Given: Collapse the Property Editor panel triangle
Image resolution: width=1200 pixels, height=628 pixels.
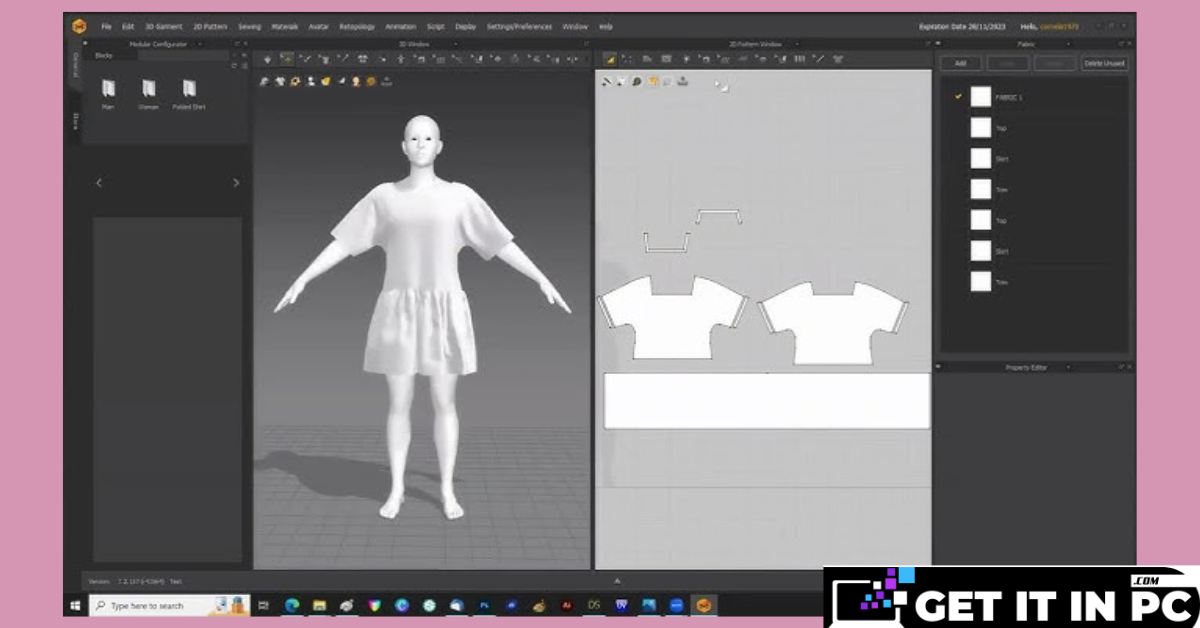Looking at the screenshot, I should (939, 367).
